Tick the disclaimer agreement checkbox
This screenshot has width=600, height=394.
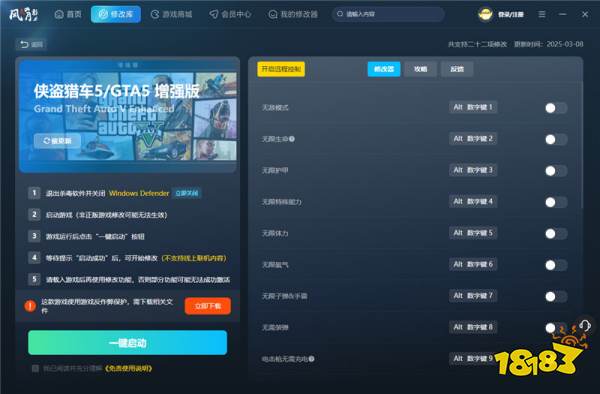(x=35, y=368)
